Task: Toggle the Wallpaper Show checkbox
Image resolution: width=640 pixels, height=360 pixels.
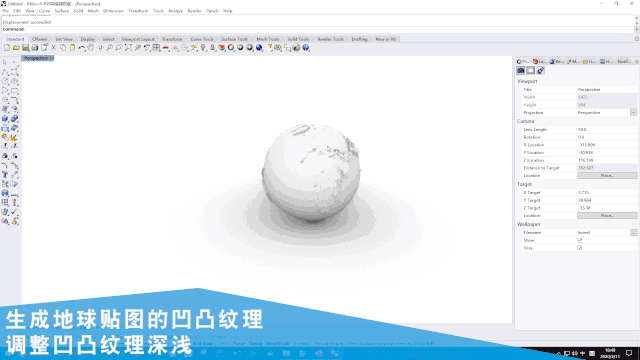Action: click(580, 240)
